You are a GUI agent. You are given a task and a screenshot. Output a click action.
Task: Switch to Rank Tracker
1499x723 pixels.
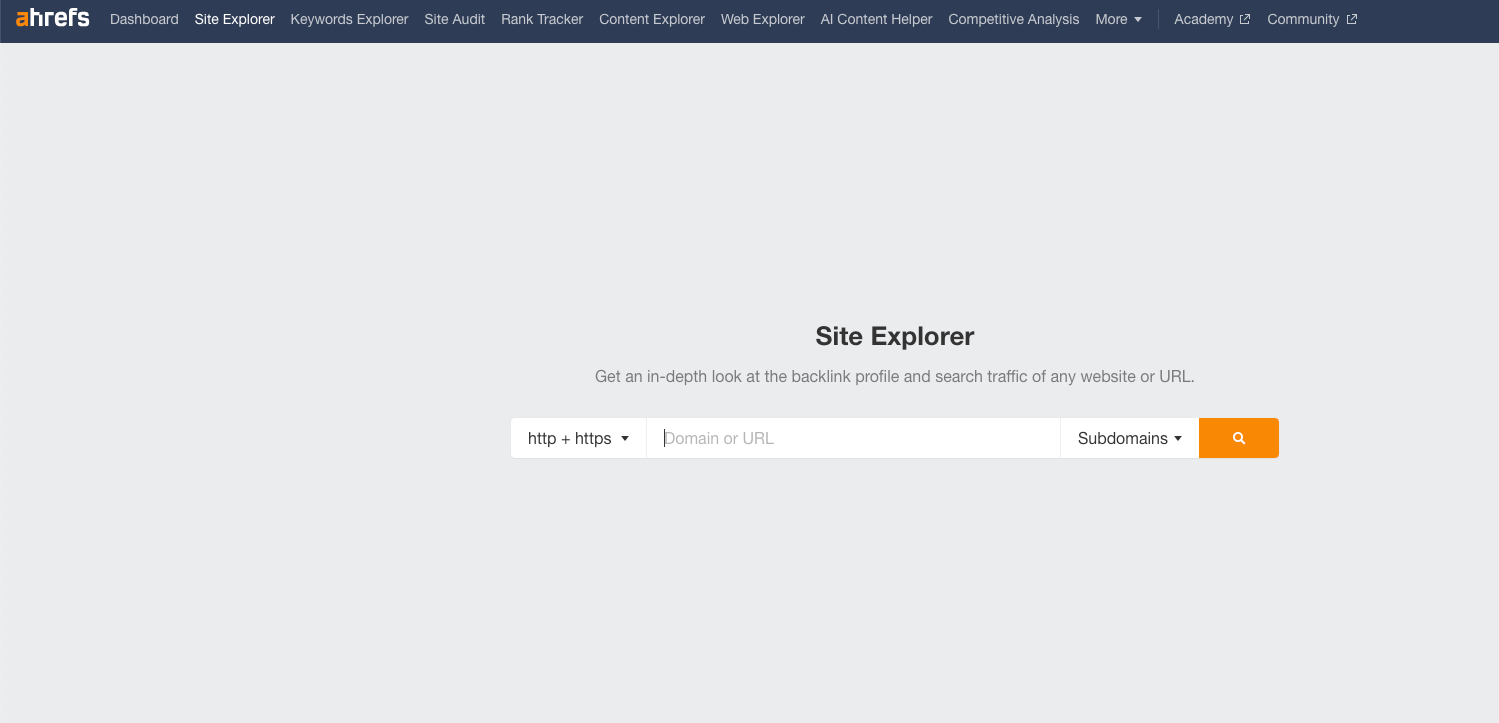point(542,19)
